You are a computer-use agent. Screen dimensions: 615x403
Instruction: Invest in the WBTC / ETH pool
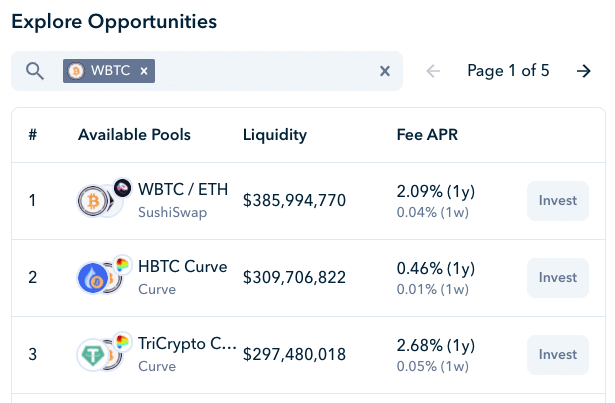pyautogui.click(x=557, y=200)
